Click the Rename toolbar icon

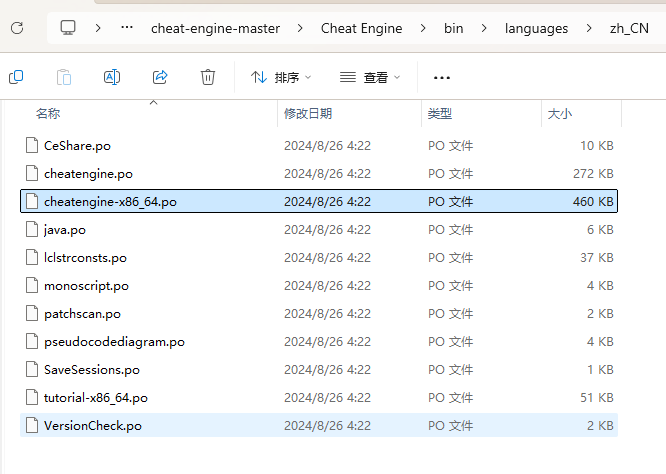click(112, 77)
